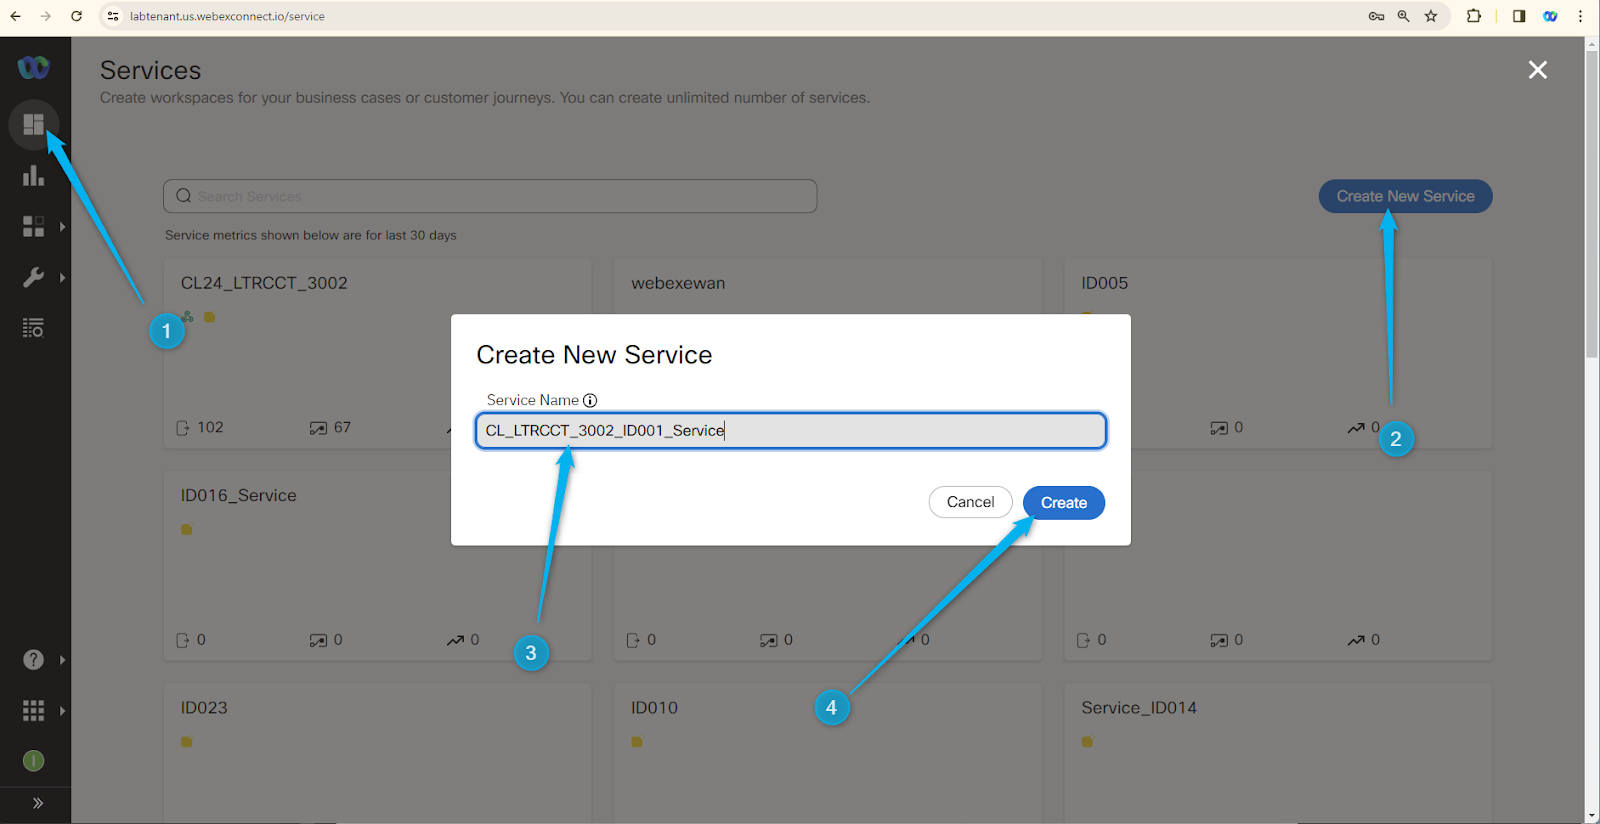This screenshot has height=824, width=1600.
Task: Open the Service_ID014 service card
Action: (x=1278, y=752)
